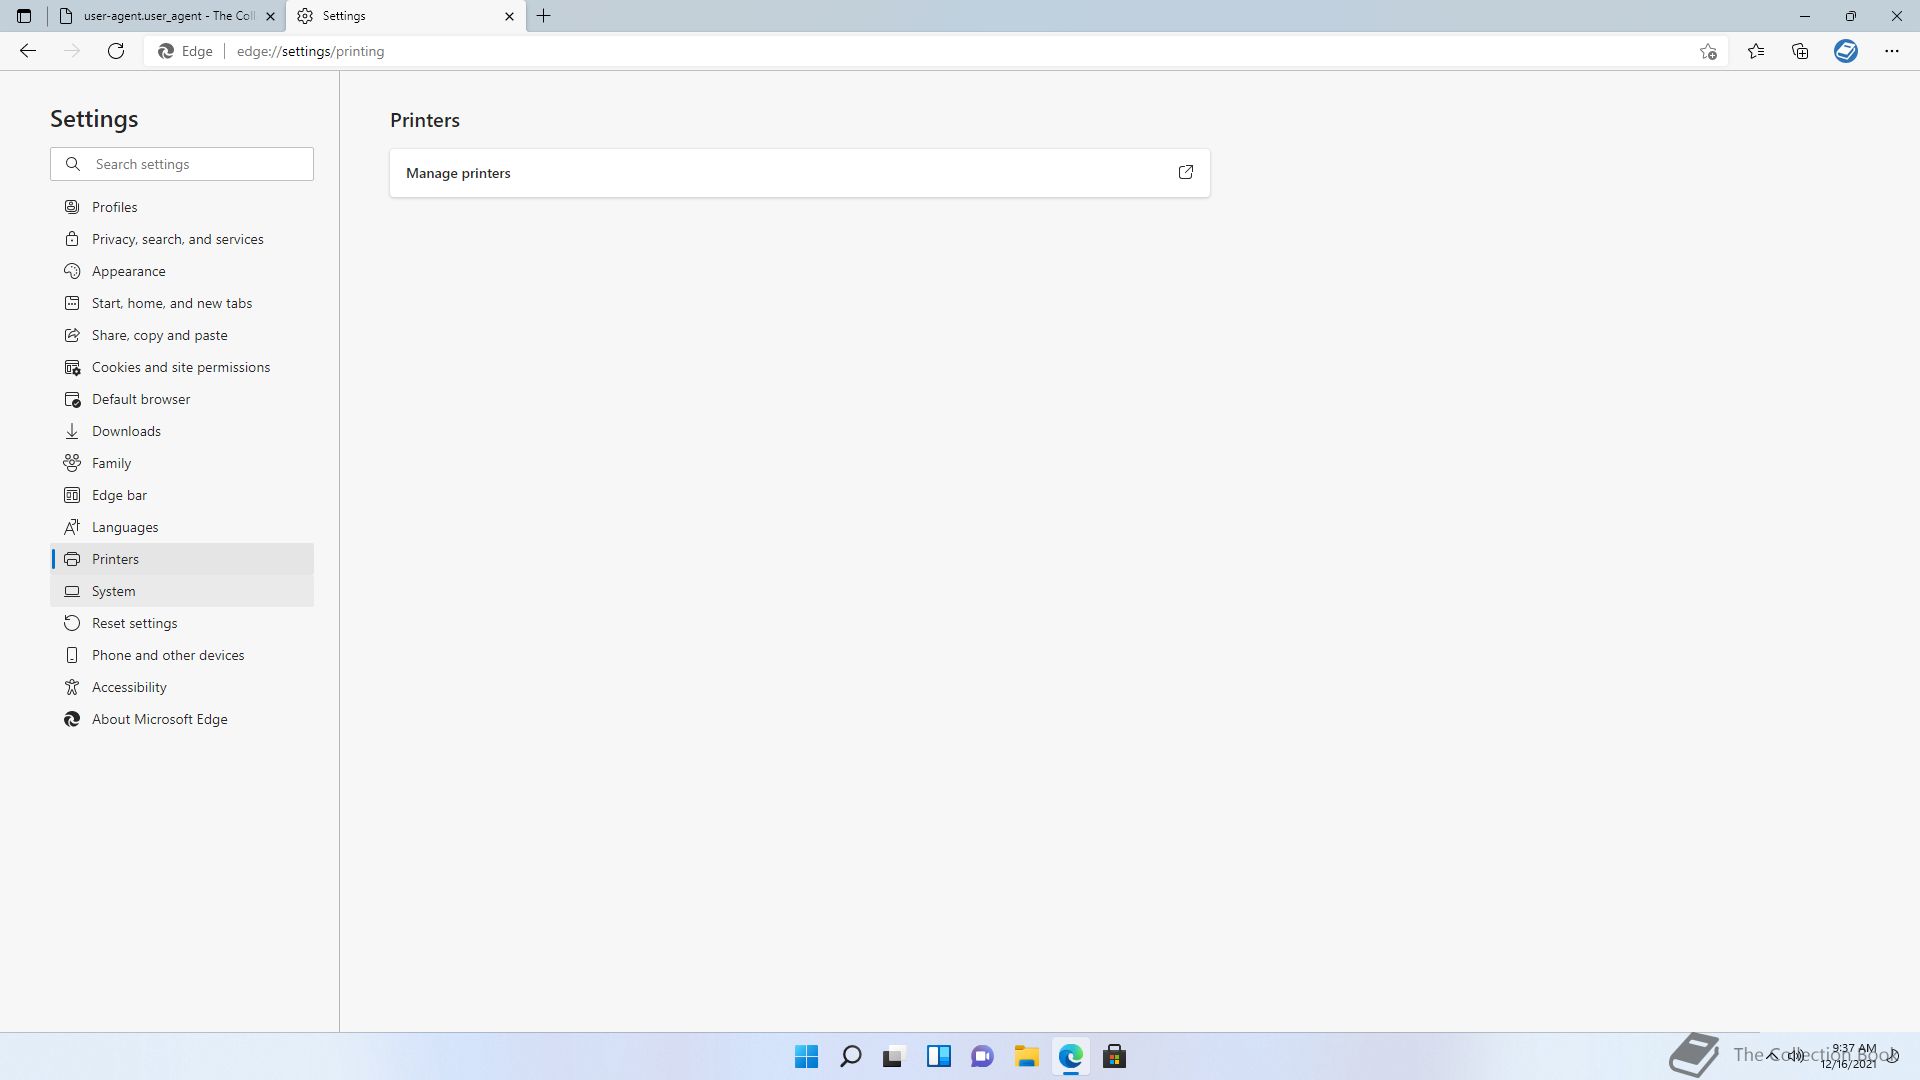Open File Explorer from the taskbar
The image size is (1920, 1080).
click(1026, 1056)
